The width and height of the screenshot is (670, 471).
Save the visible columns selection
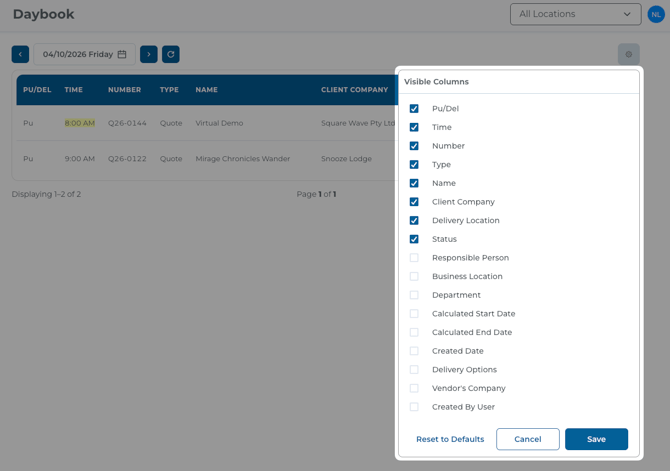click(x=597, y=439)
